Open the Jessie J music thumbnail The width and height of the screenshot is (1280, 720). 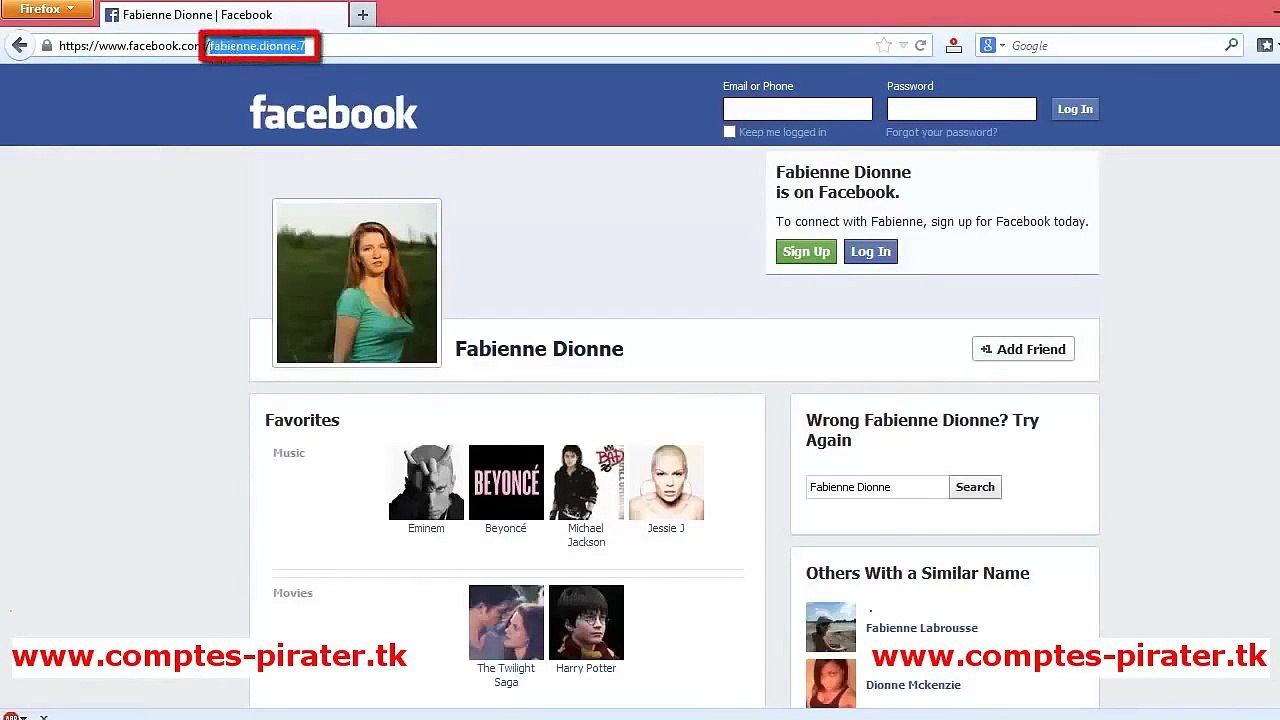pos(666,483)
